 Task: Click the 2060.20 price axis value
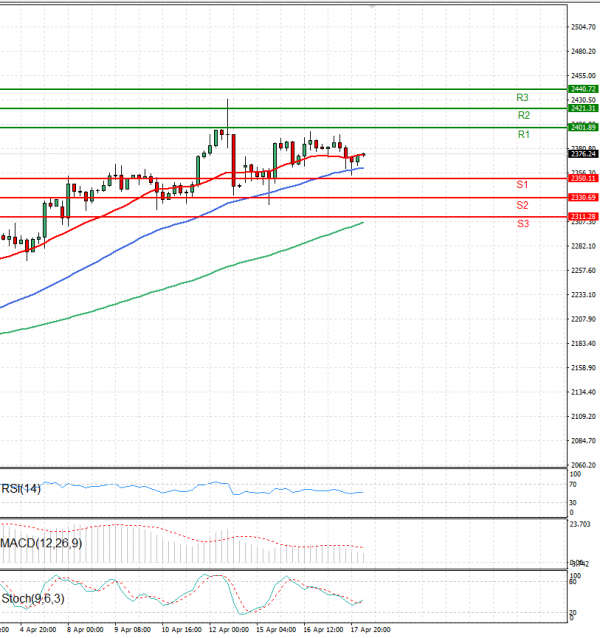[583, 465]
